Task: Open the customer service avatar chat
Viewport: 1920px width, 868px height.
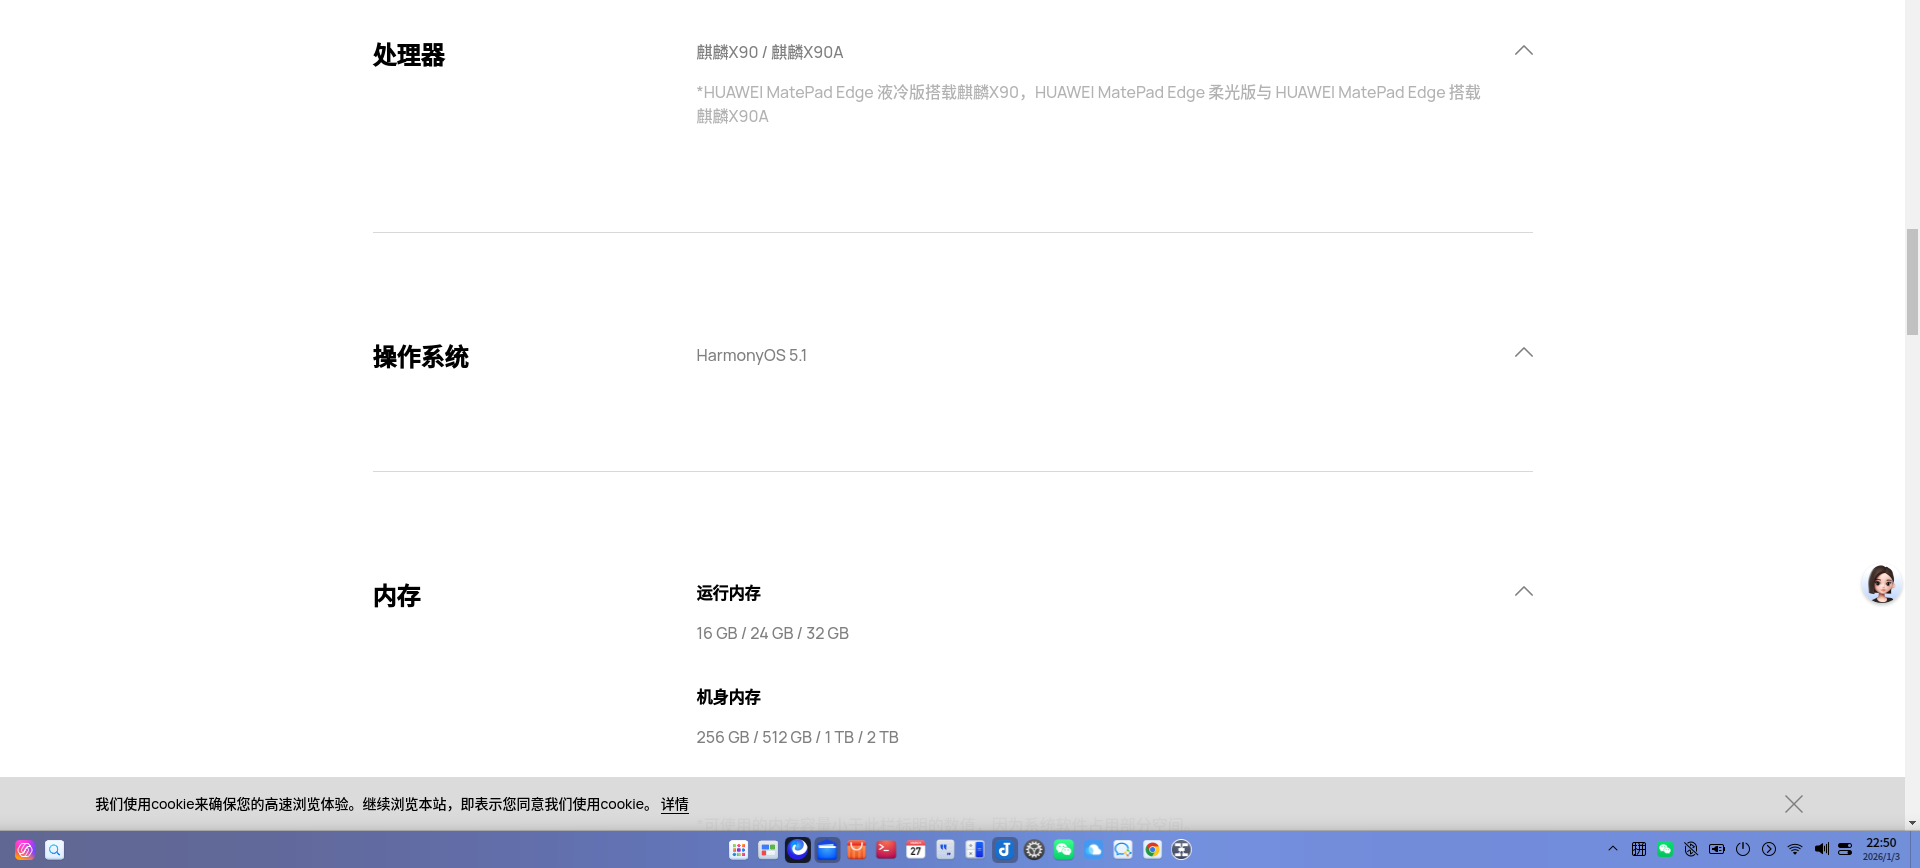Action: [1881, 584]
